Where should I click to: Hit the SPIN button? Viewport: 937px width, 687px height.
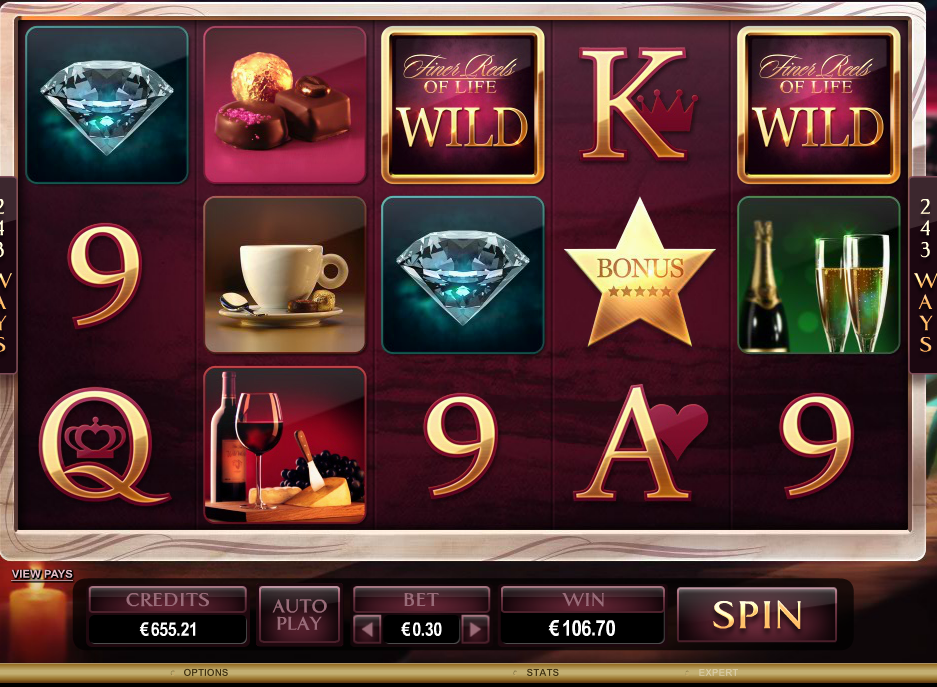click(x=757, y=615)
